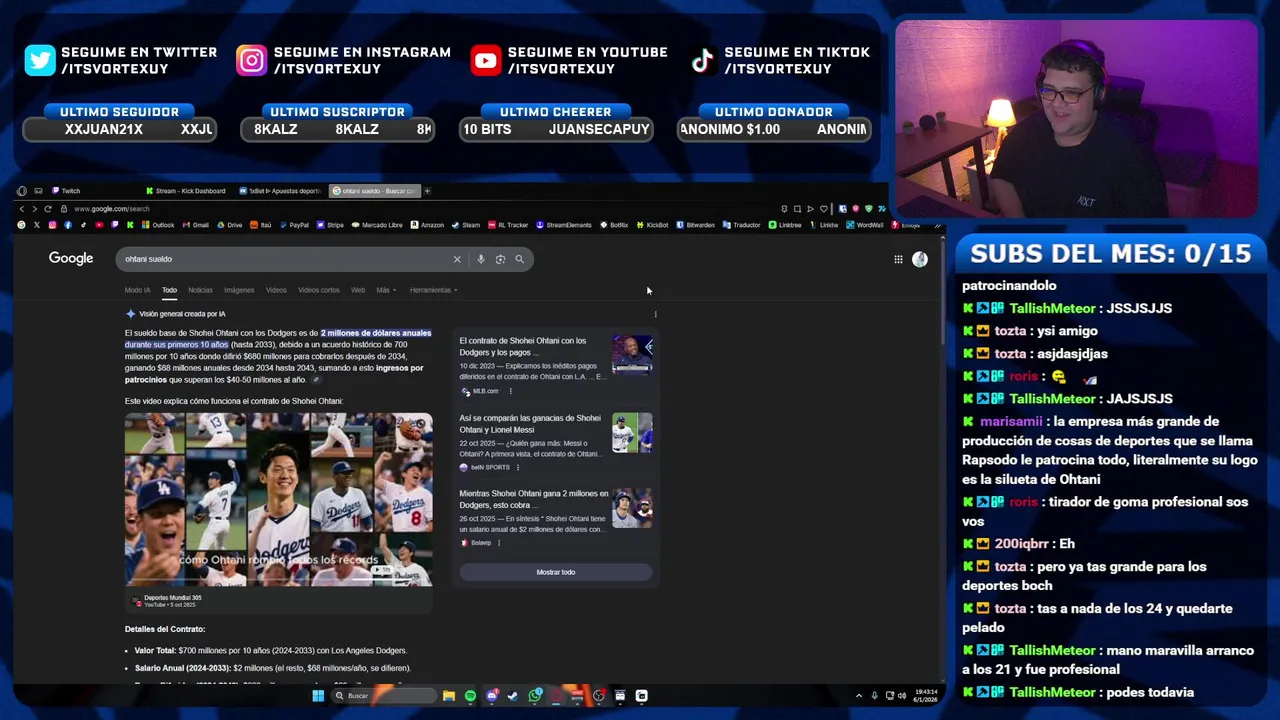Start voice search with the microphone icon
Viewport: 1280px width, 720px height.
pyautogui.click(x=481, y=259)
